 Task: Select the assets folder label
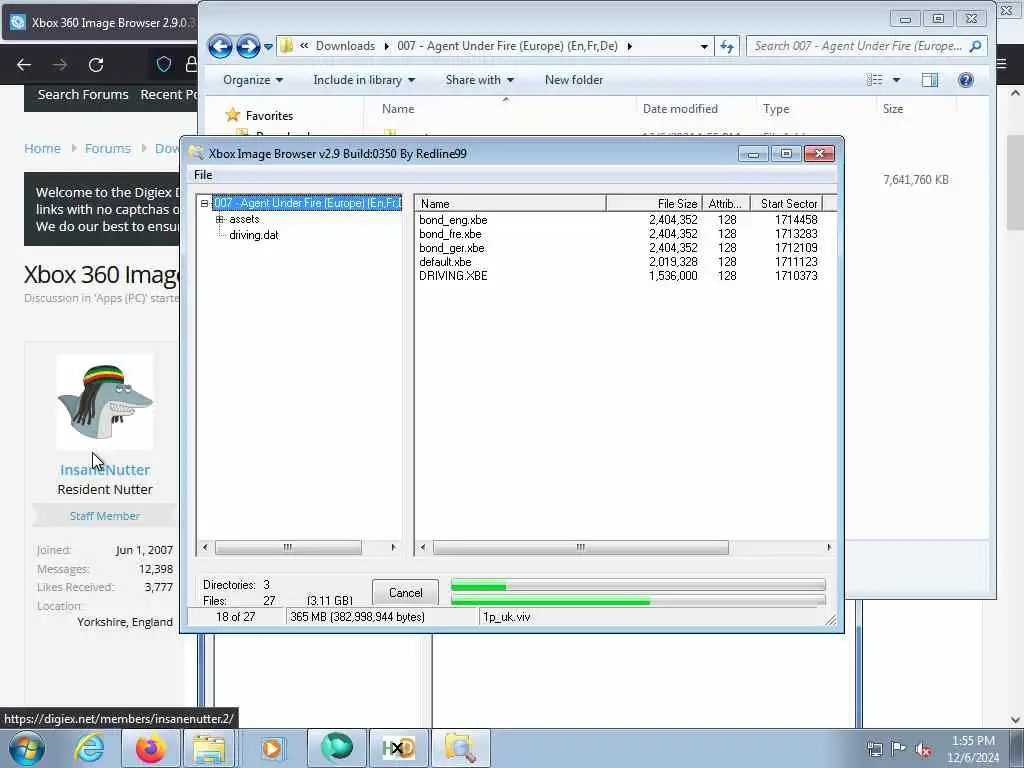coord(244,219)
